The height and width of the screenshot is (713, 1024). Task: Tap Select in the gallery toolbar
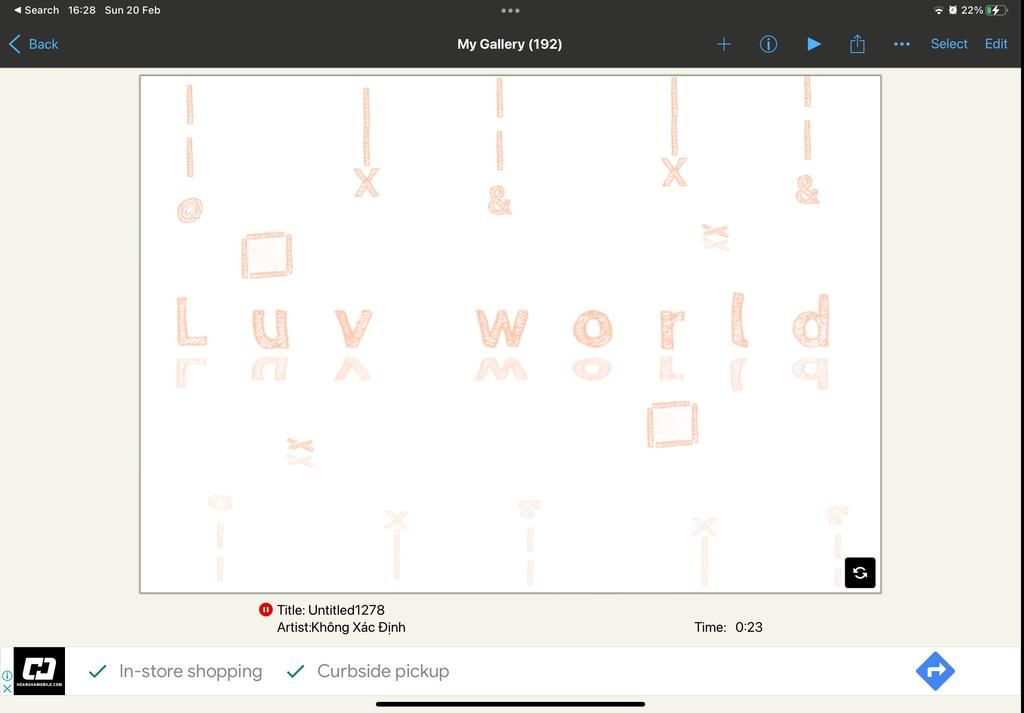point(949,44)
